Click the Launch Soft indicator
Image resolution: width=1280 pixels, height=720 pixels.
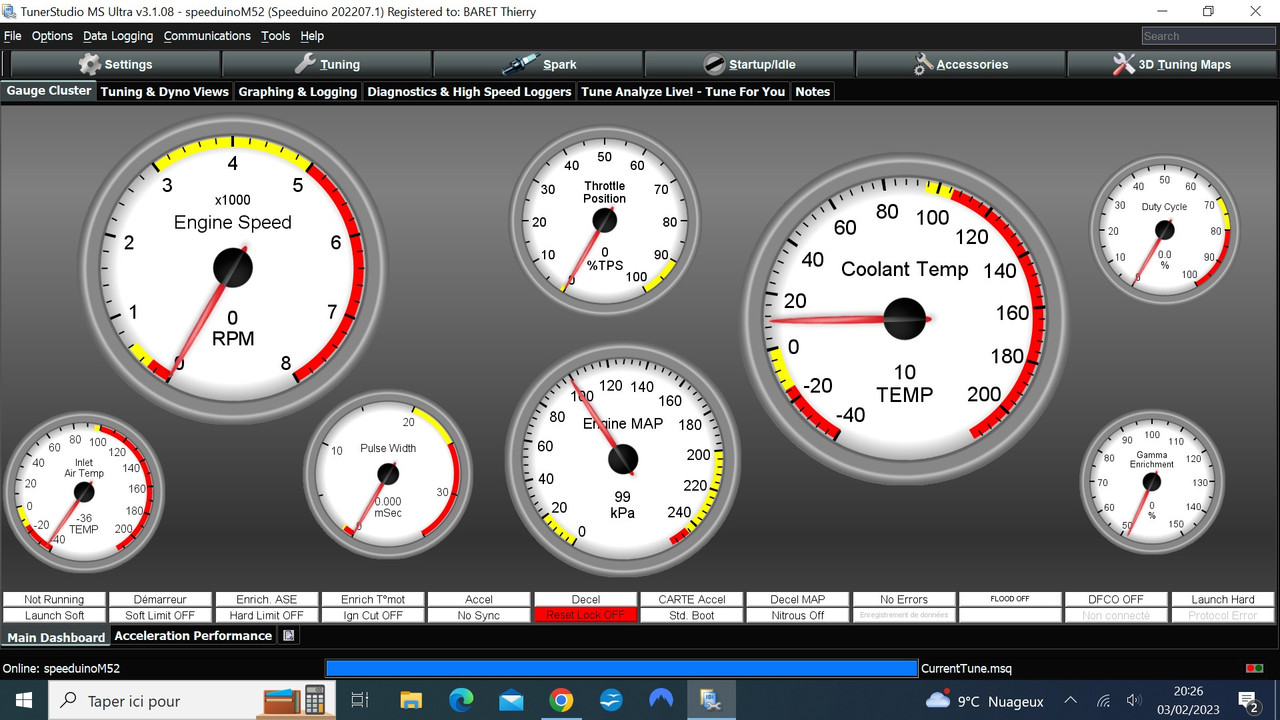[54, 615]
